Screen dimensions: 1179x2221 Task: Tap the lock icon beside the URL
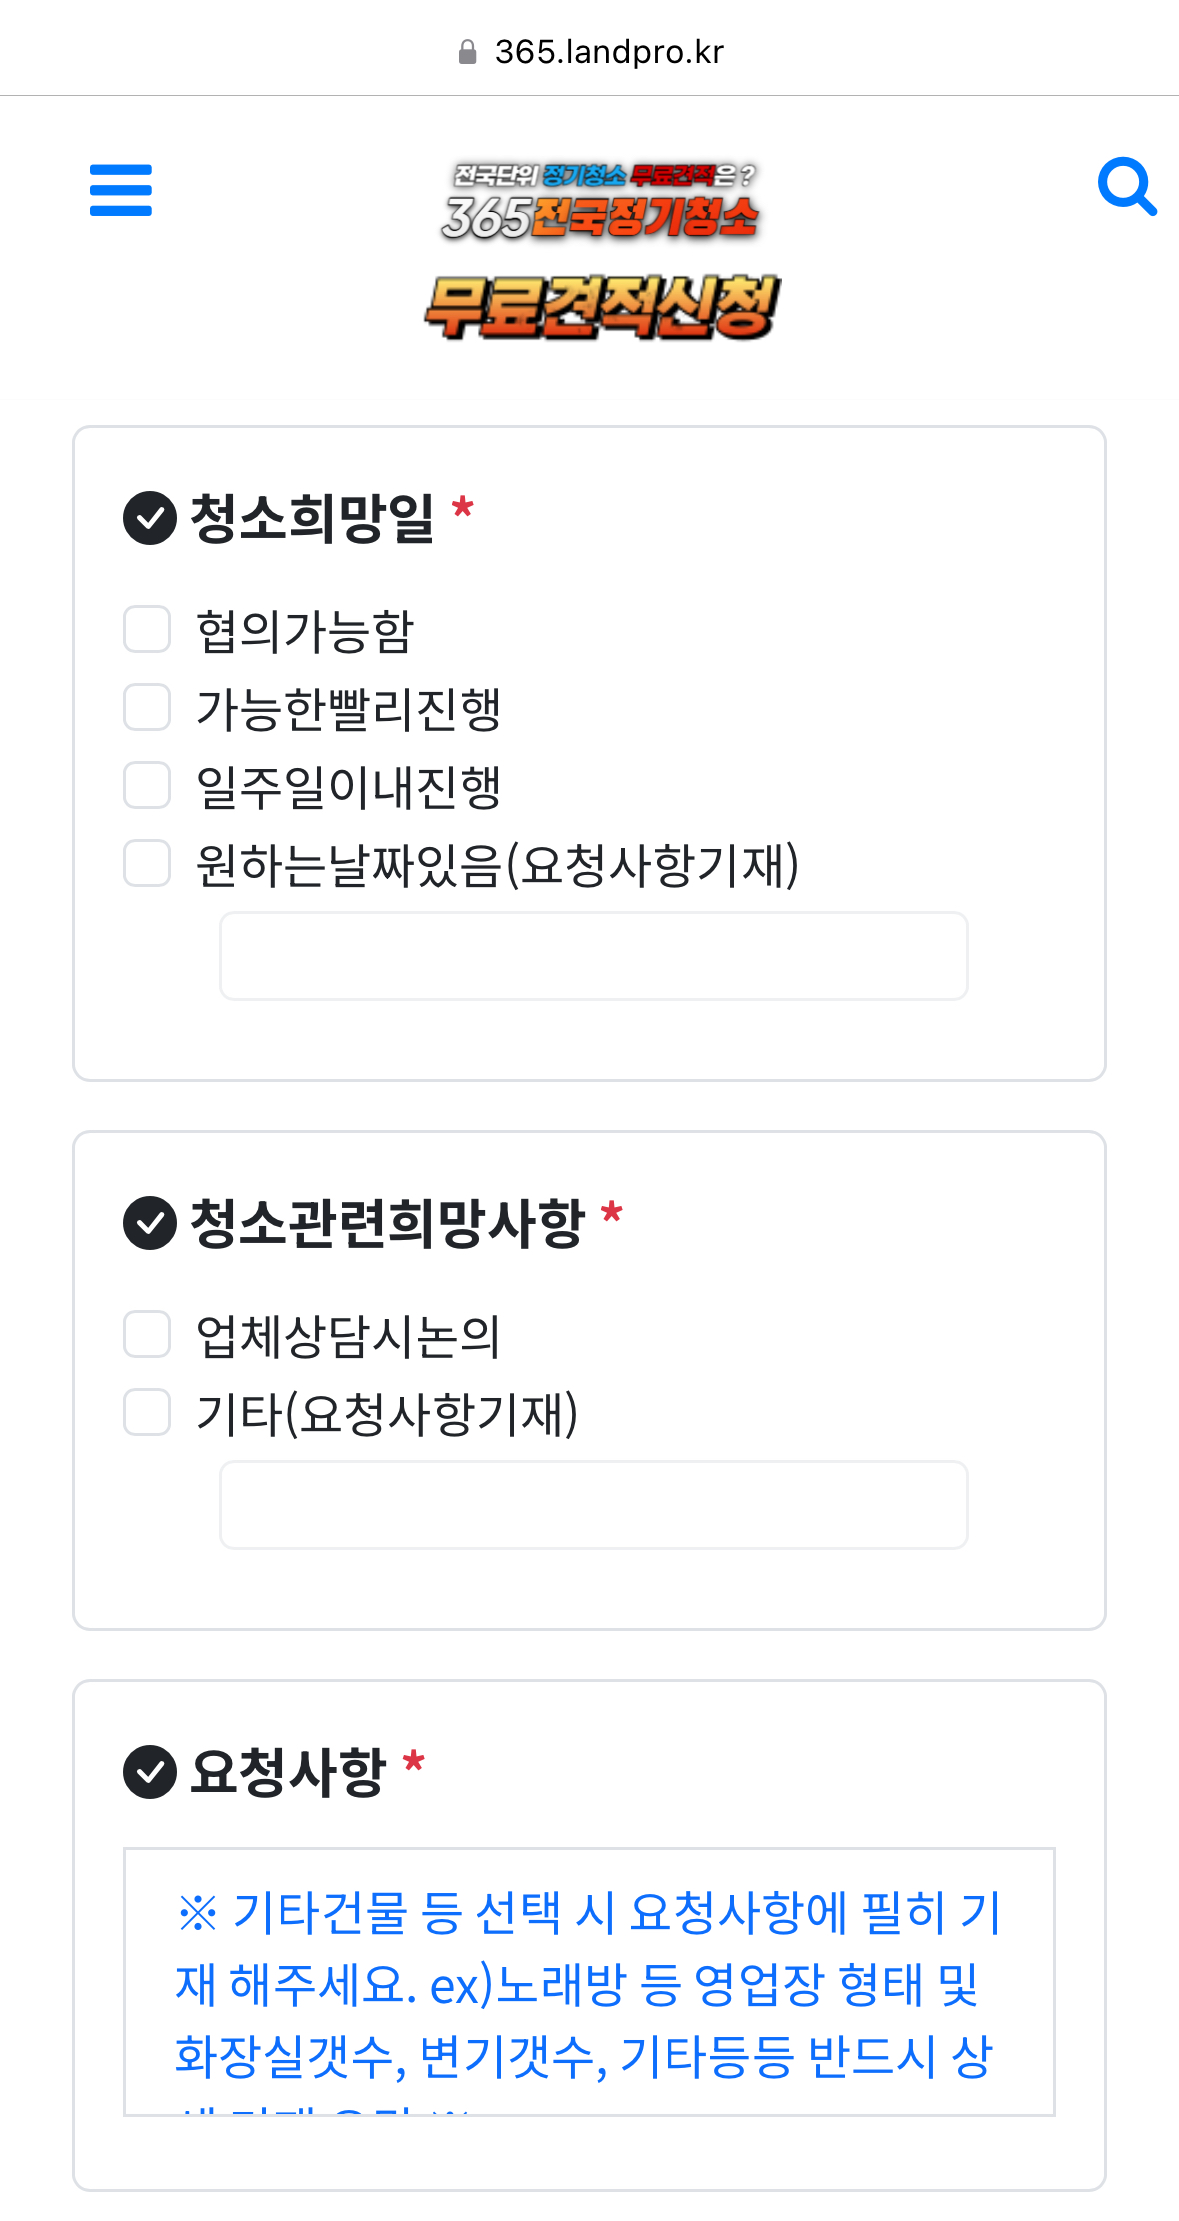(467, 52)
